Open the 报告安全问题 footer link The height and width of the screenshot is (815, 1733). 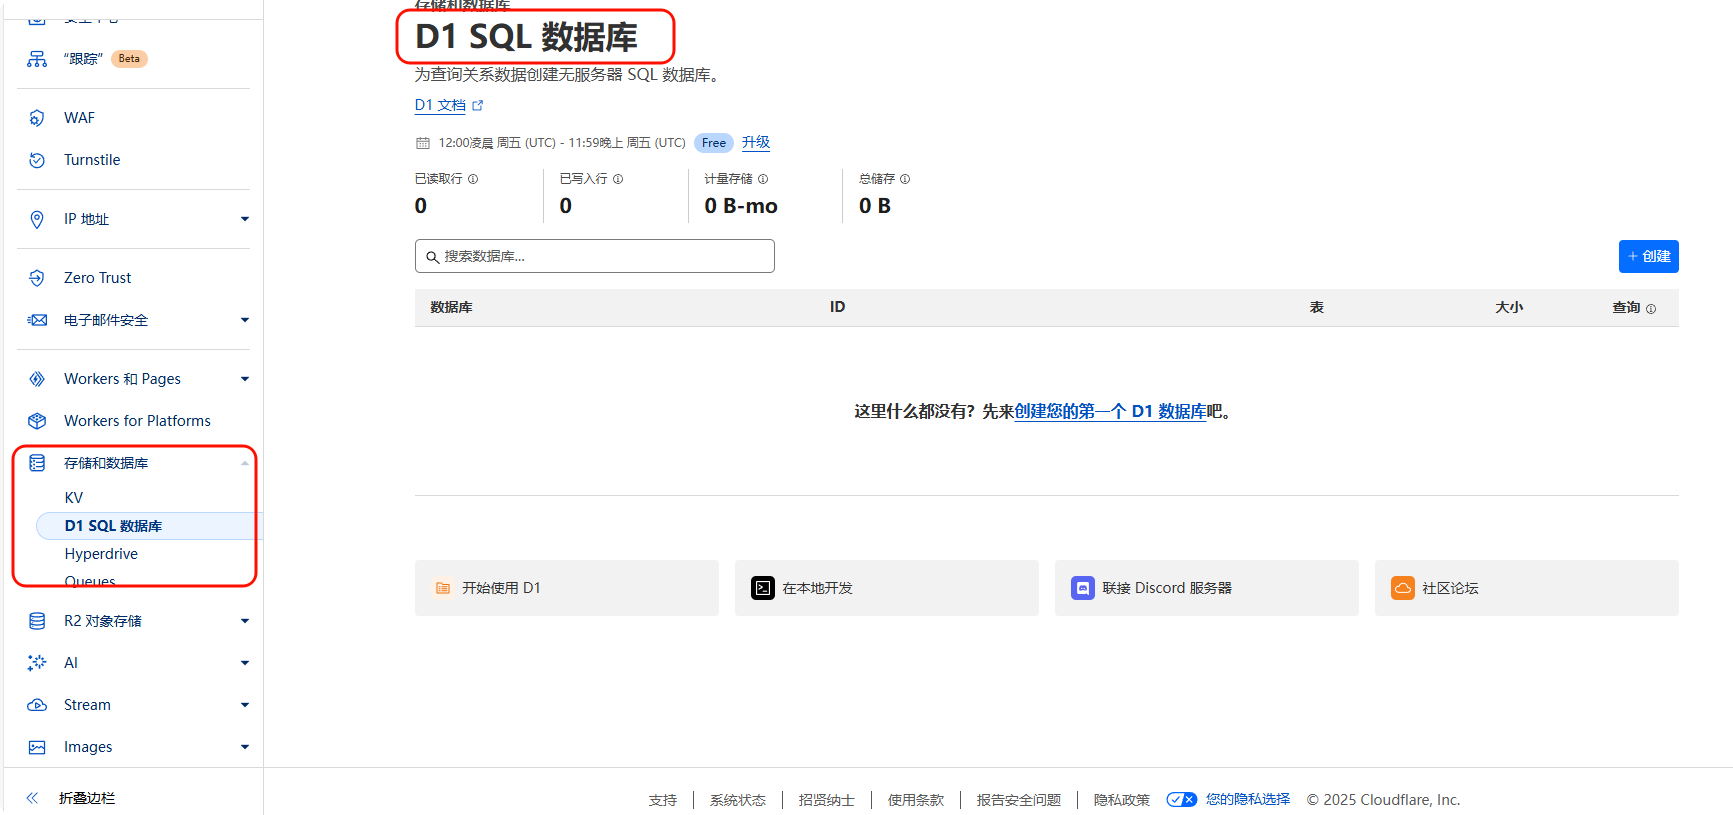[x=1019, y=800]
